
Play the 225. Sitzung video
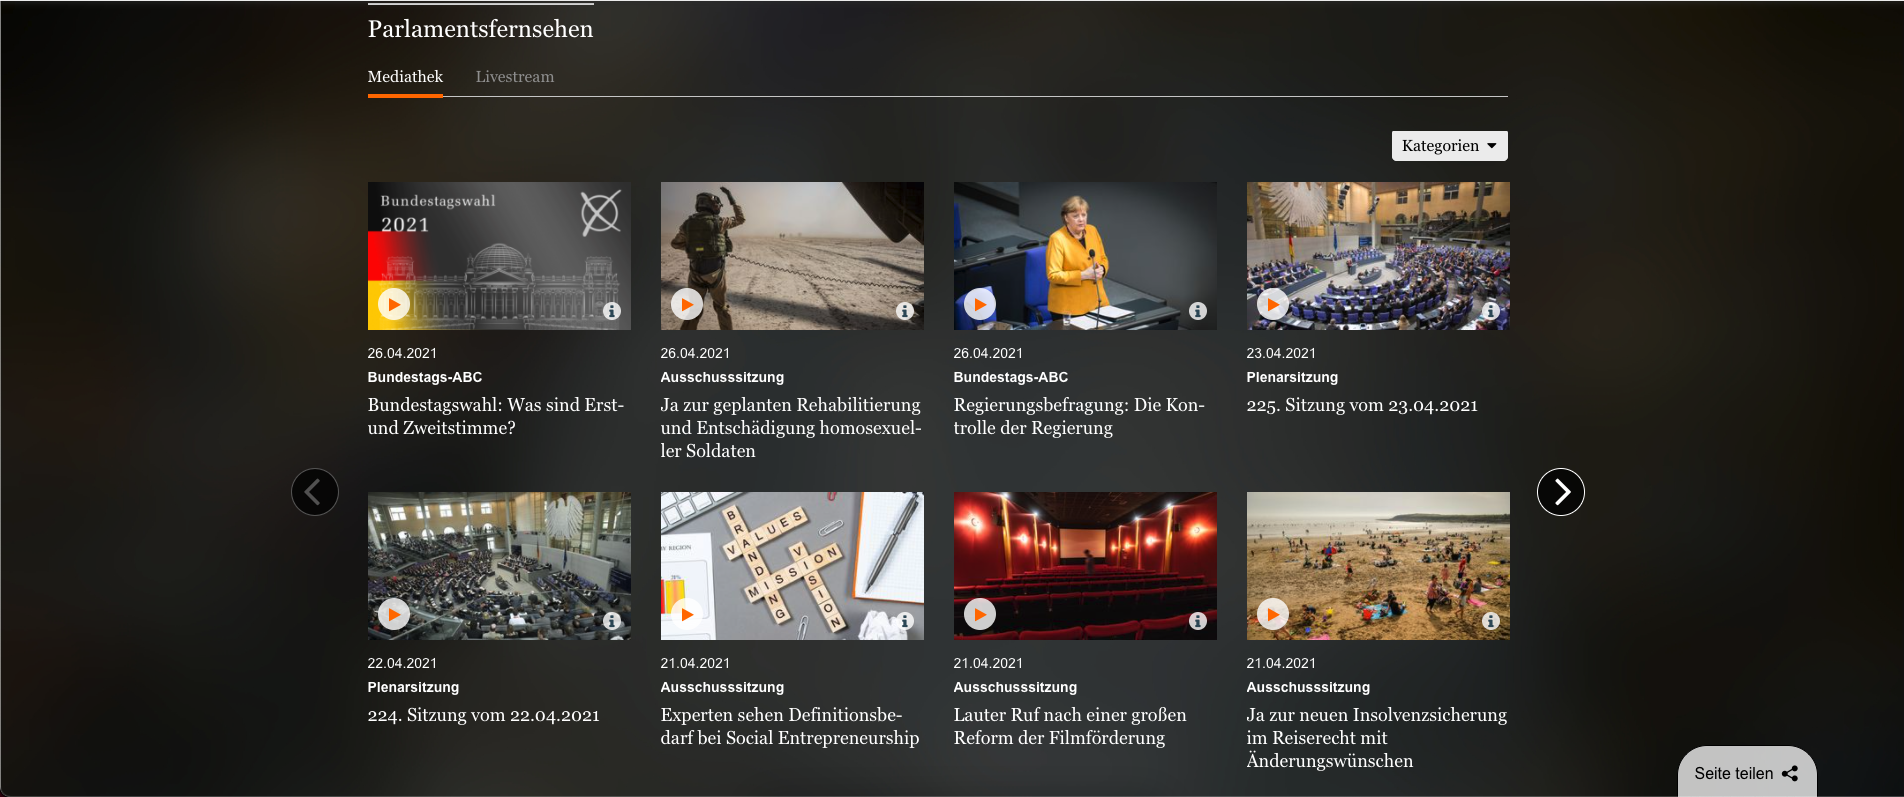(x=1273, y=304)
